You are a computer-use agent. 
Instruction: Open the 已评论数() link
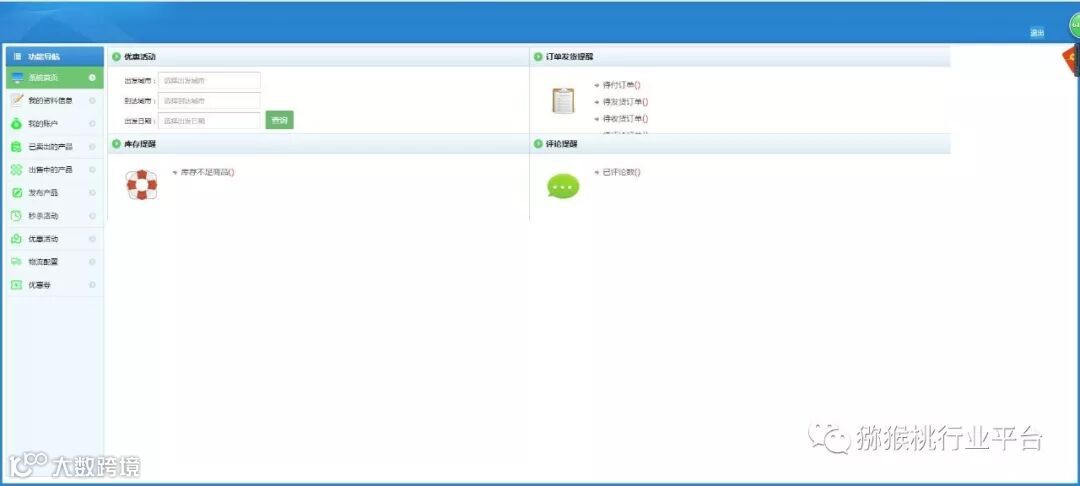point(621,172)
